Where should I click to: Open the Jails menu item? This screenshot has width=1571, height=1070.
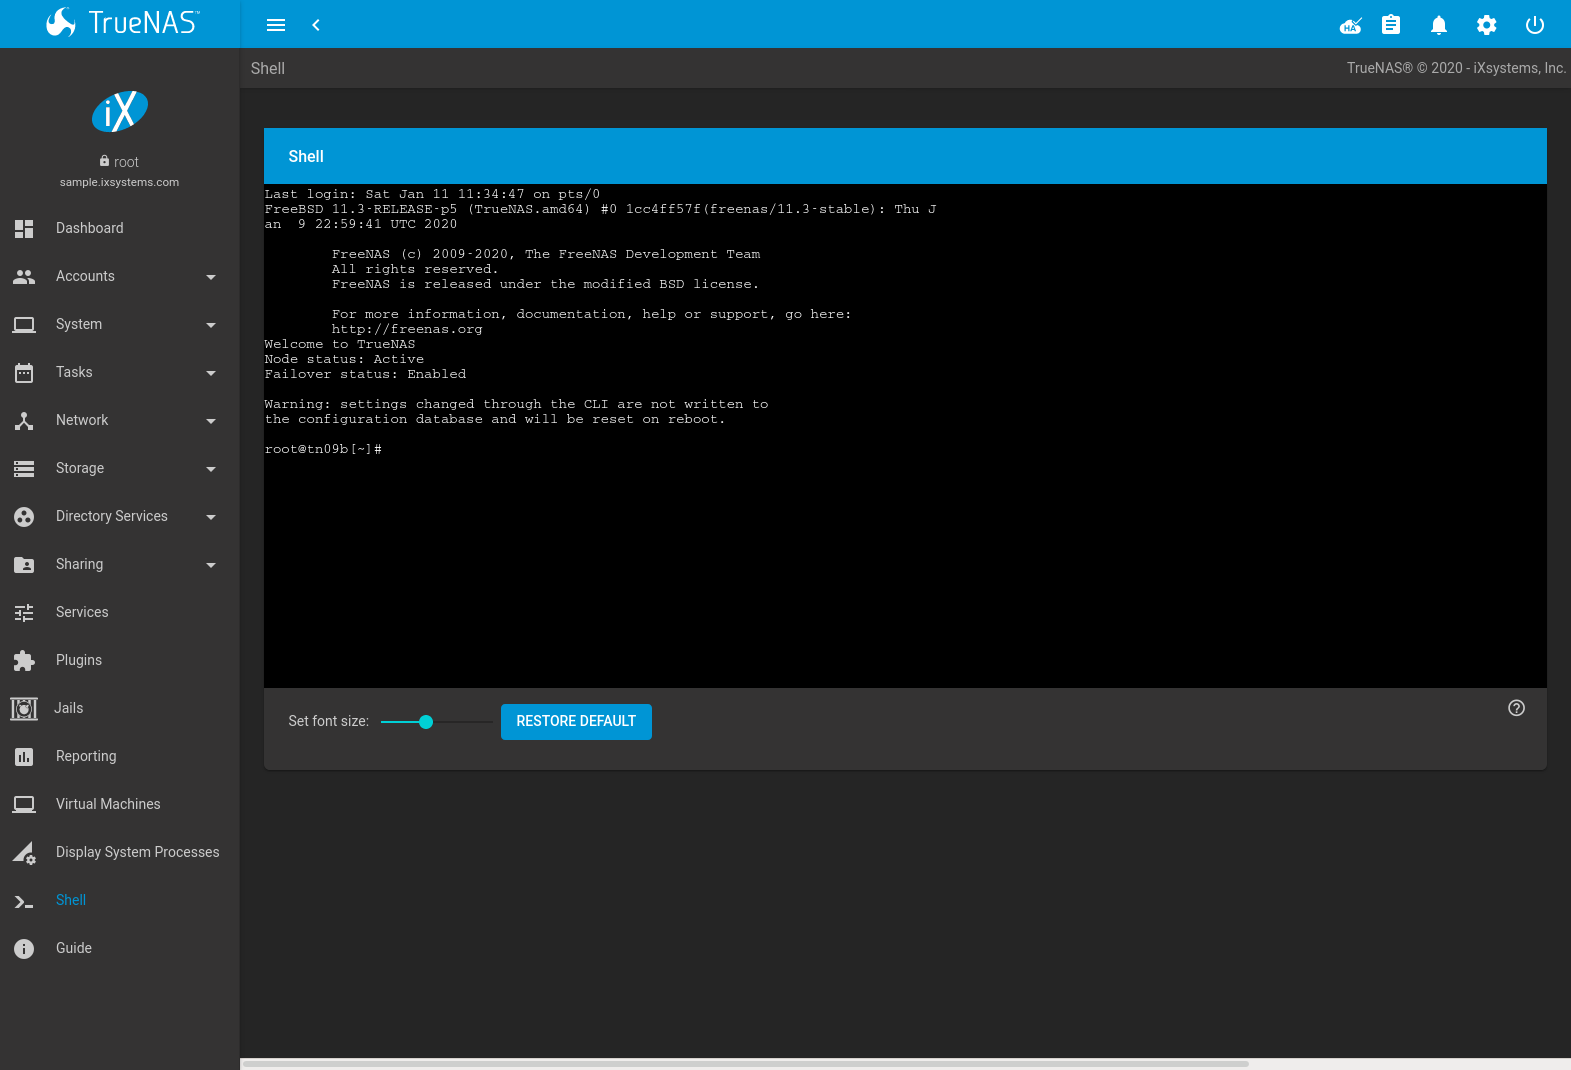point(120,708)
